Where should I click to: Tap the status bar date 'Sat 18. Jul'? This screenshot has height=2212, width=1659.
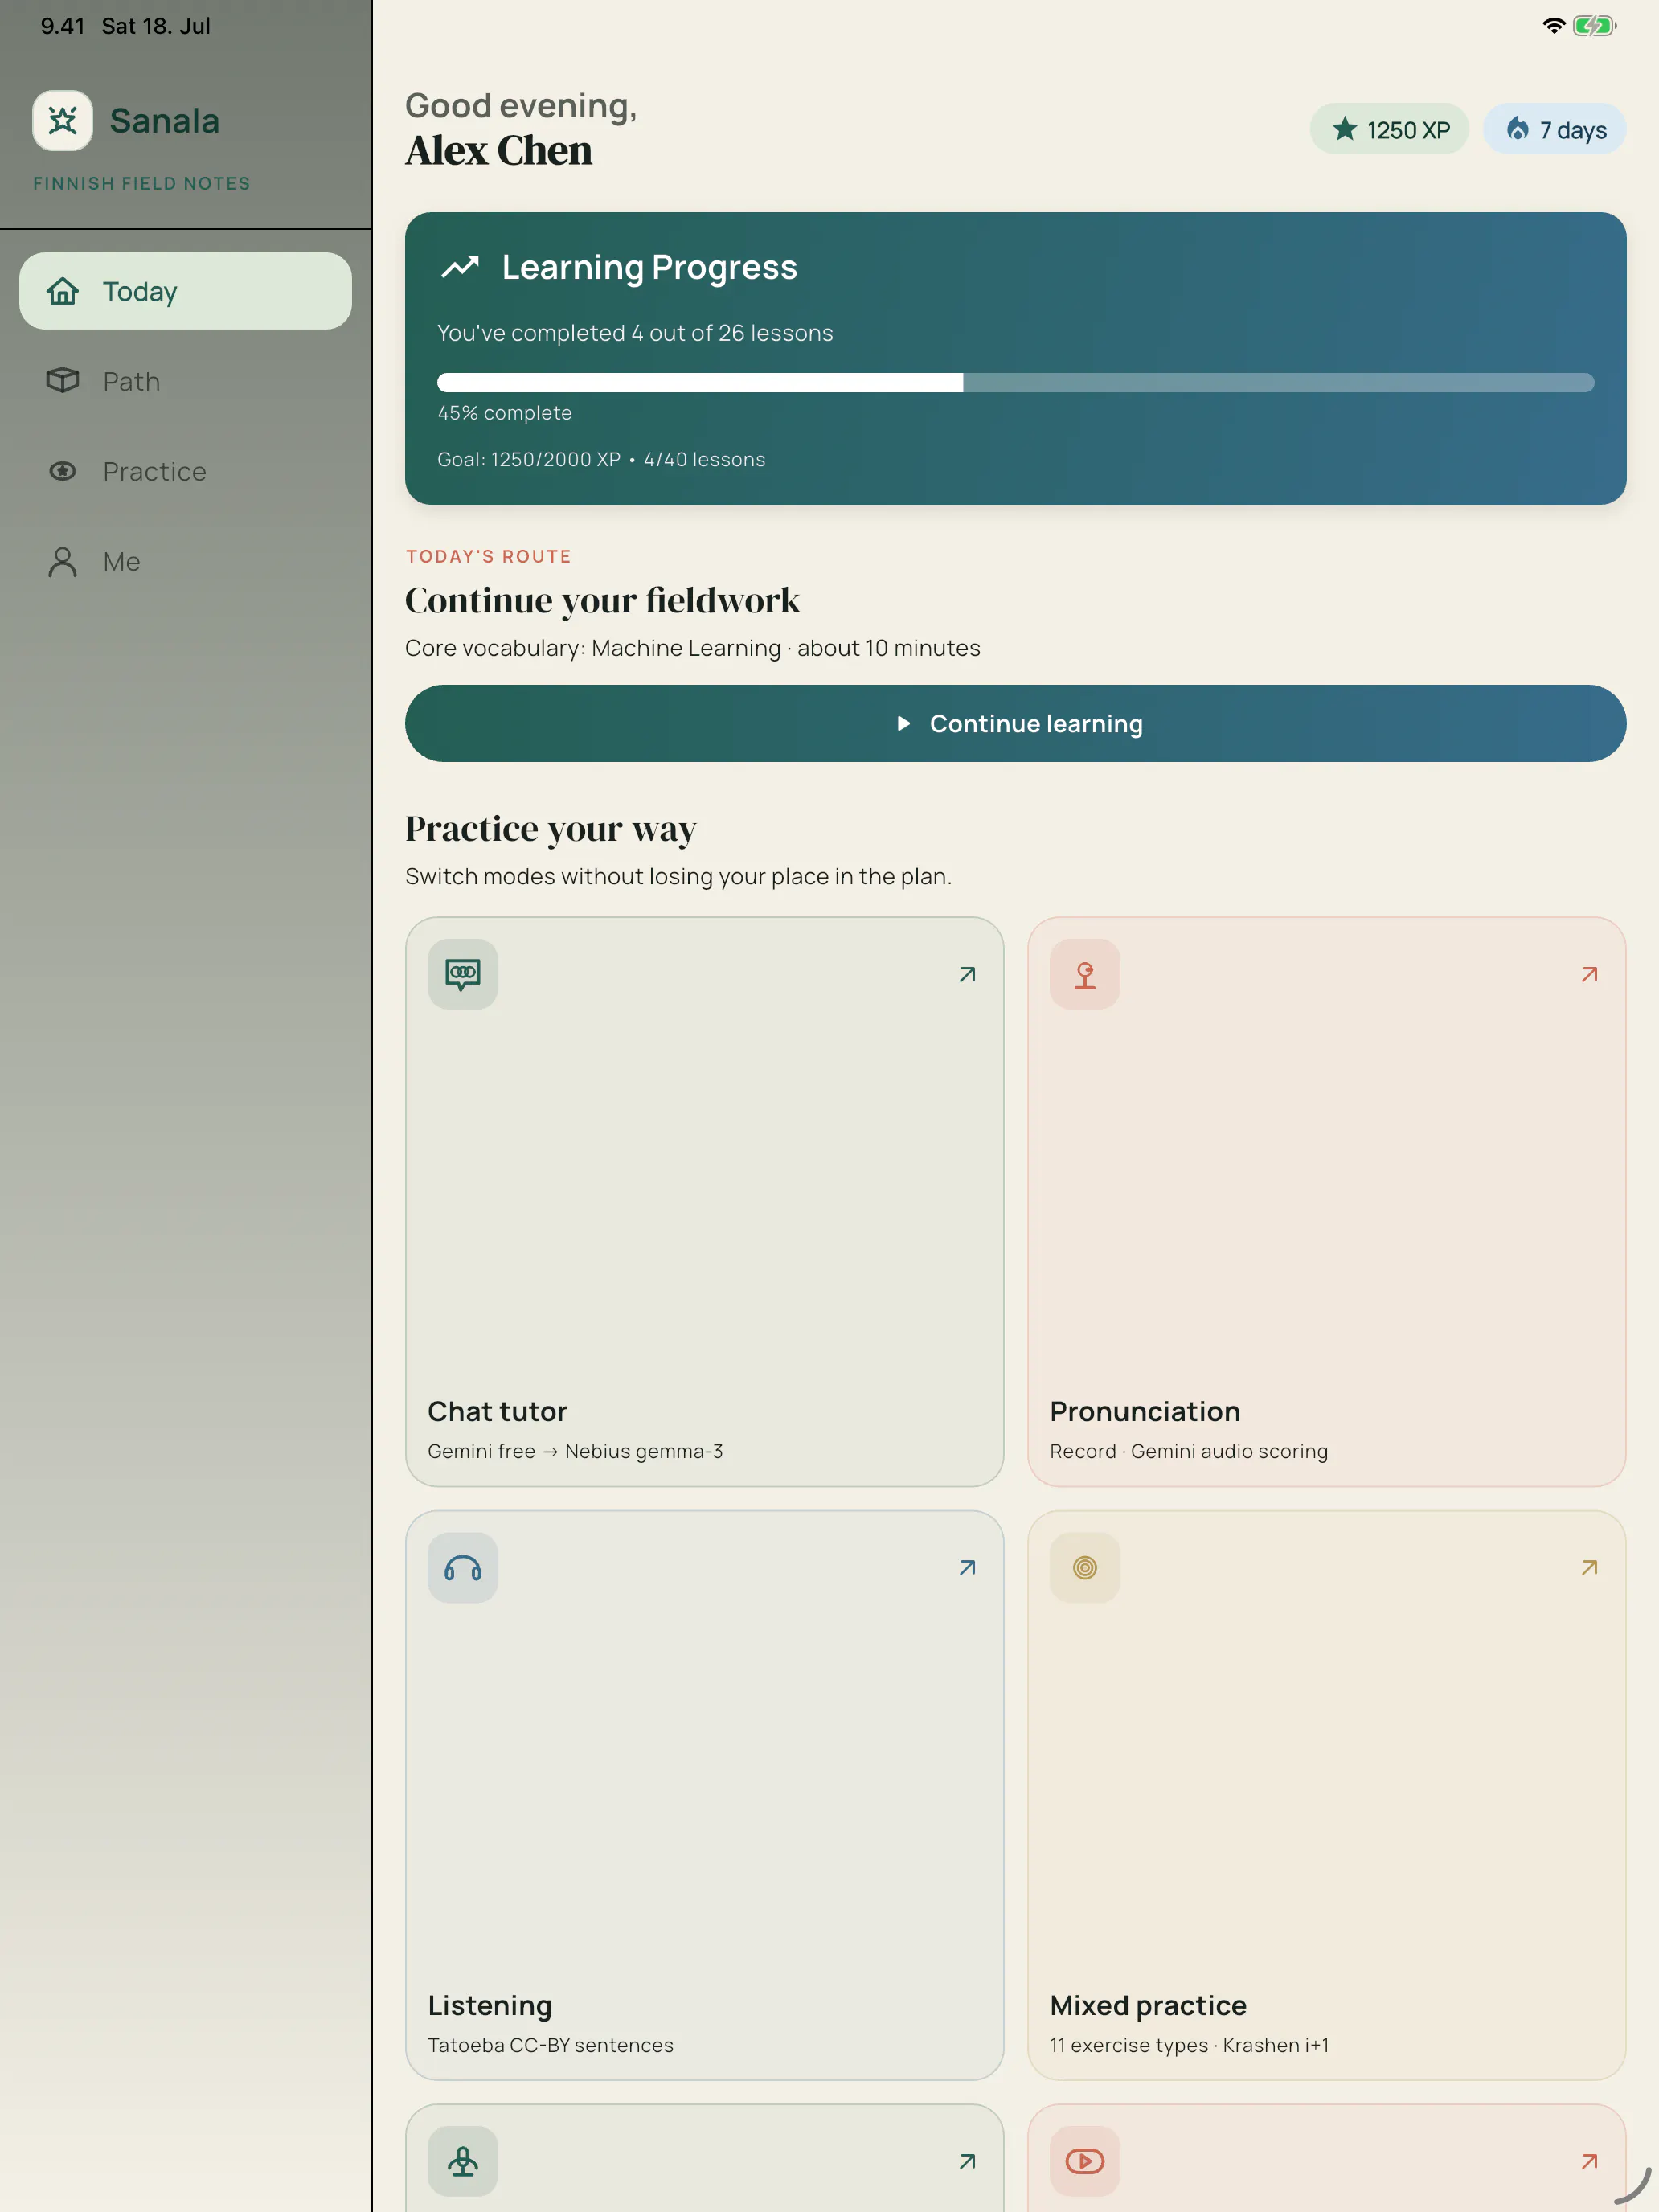[x=156, y=26]
